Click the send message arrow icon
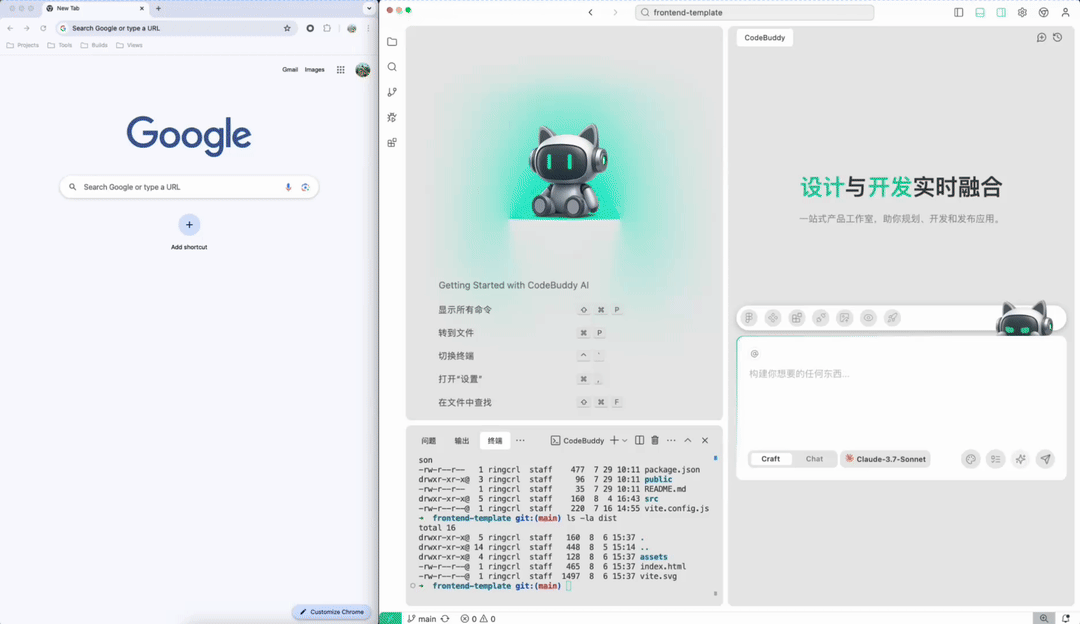1080x624 pixels. (x=1045, y=459)
